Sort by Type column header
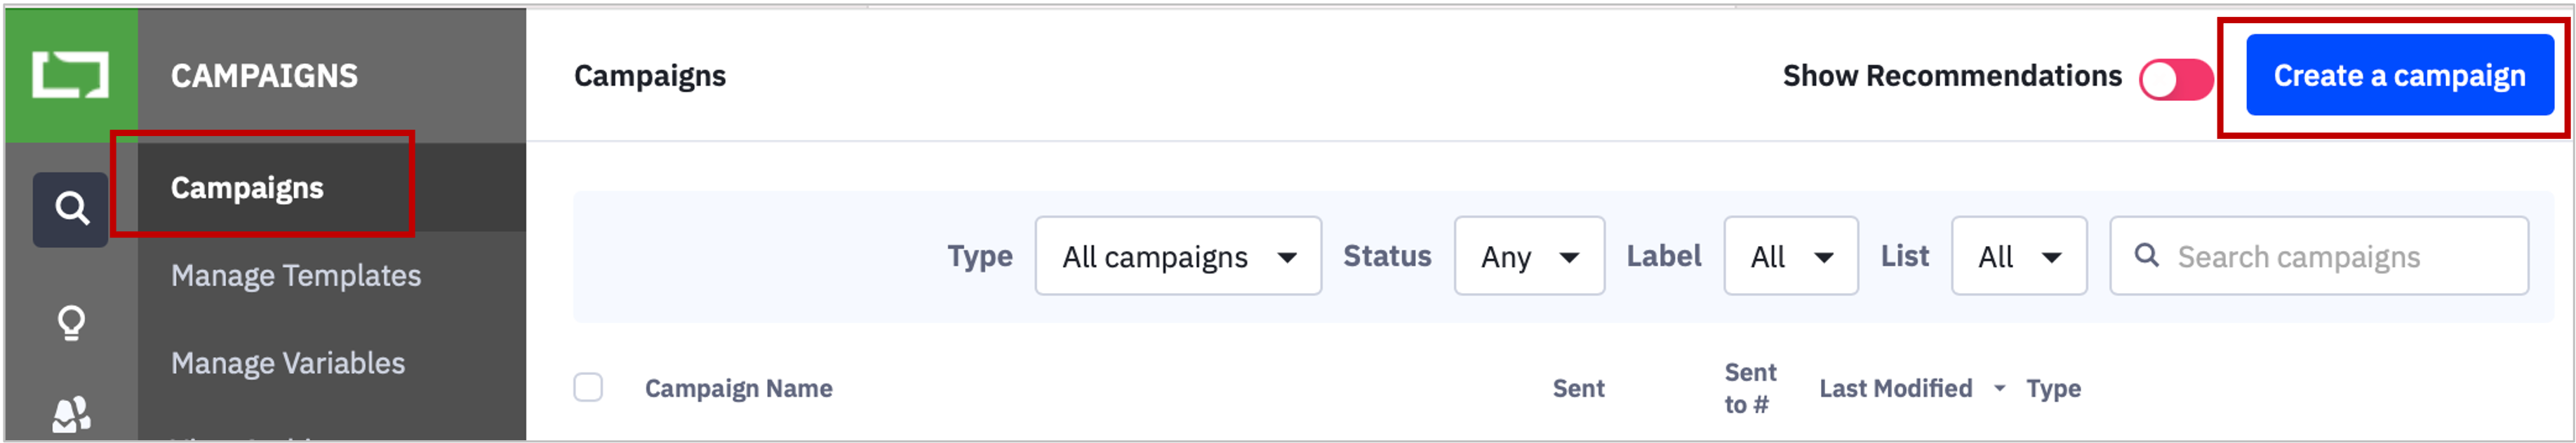The width and height of the screenshot is (2576, 443). [x=2053, y=388]
